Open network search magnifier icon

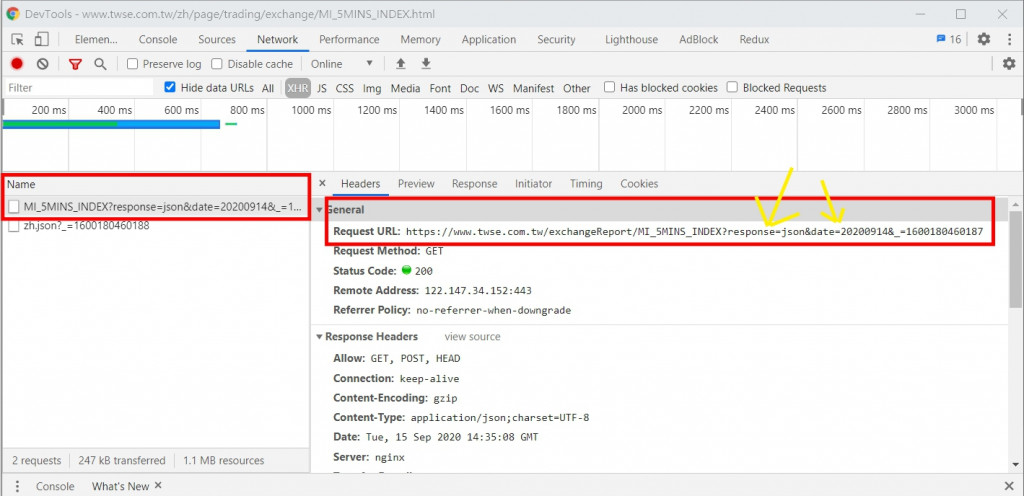point(100,64)
